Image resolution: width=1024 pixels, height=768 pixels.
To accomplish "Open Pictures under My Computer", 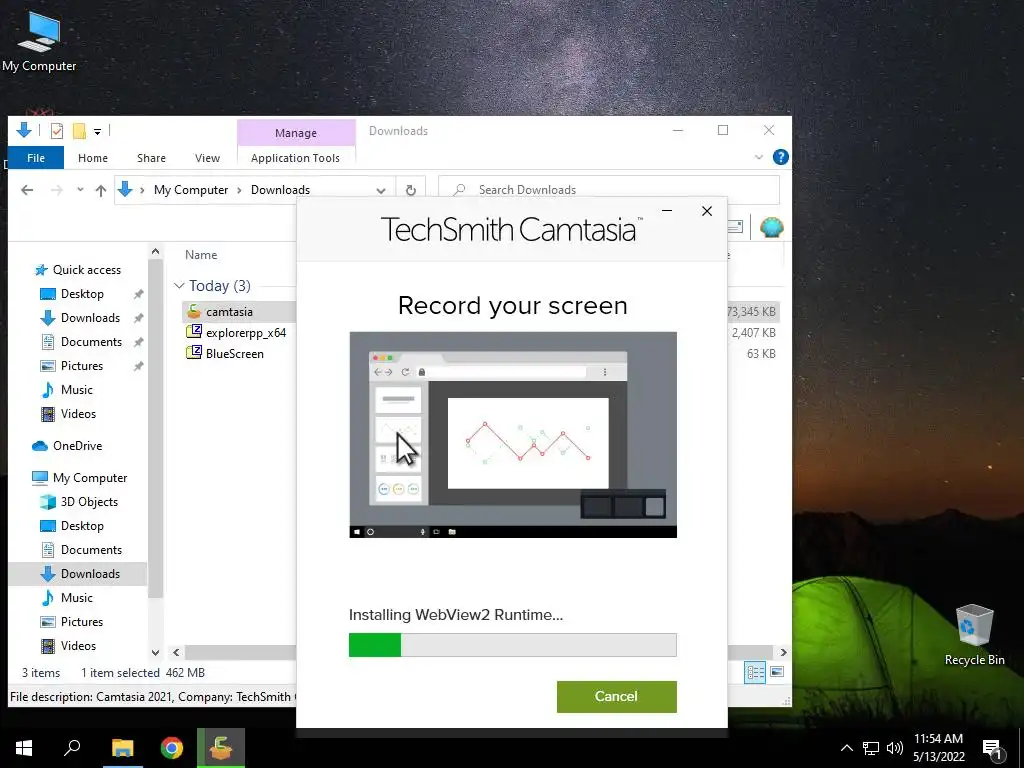I will tap(82, 622).
